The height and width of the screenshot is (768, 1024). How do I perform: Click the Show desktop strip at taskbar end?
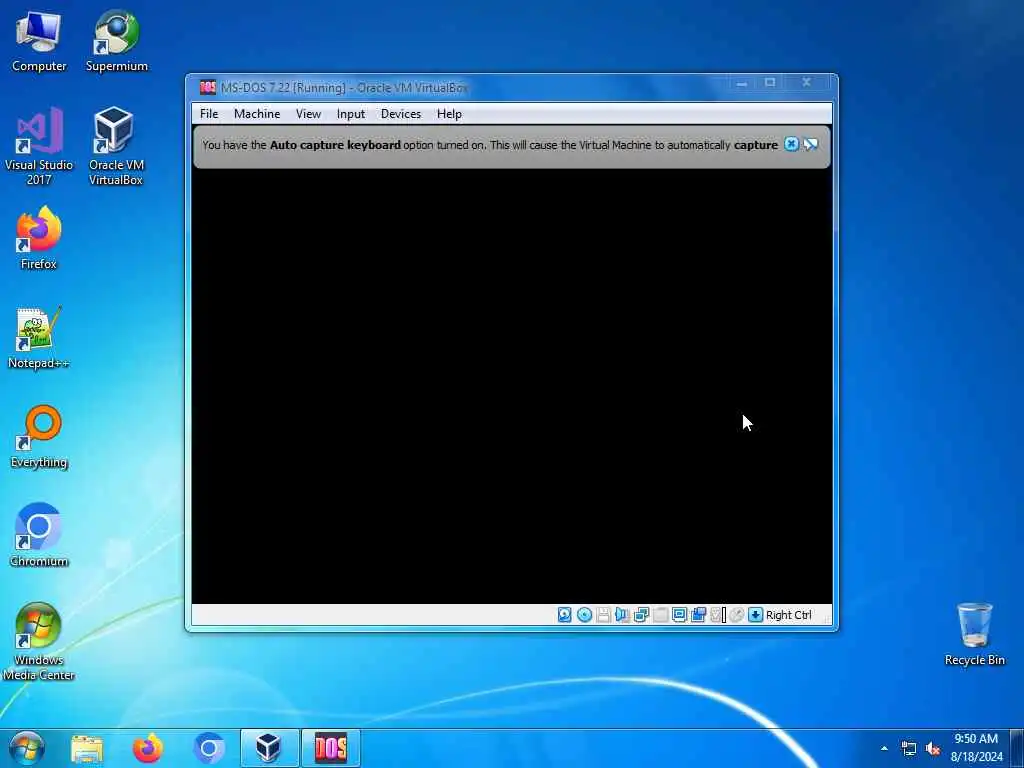point(1017,748)
